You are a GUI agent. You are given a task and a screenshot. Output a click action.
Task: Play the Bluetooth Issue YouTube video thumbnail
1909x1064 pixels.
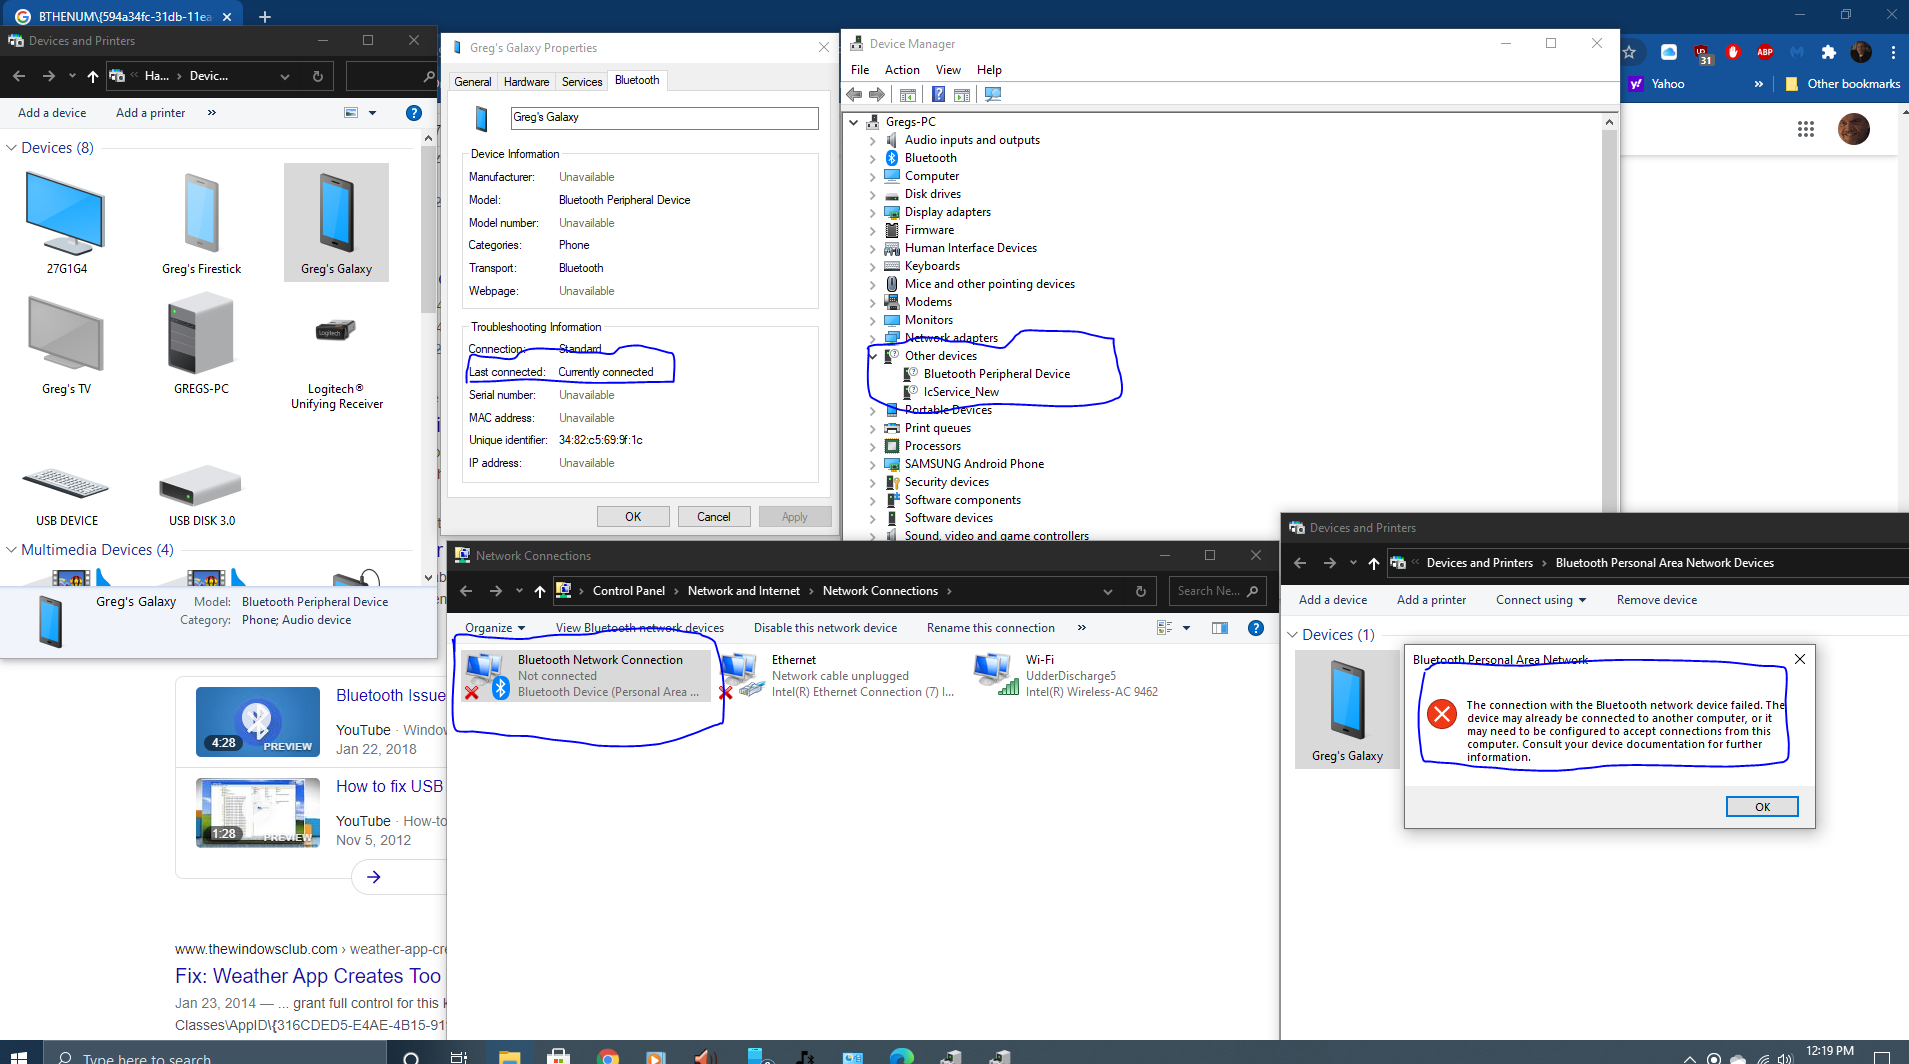point(258,722)
